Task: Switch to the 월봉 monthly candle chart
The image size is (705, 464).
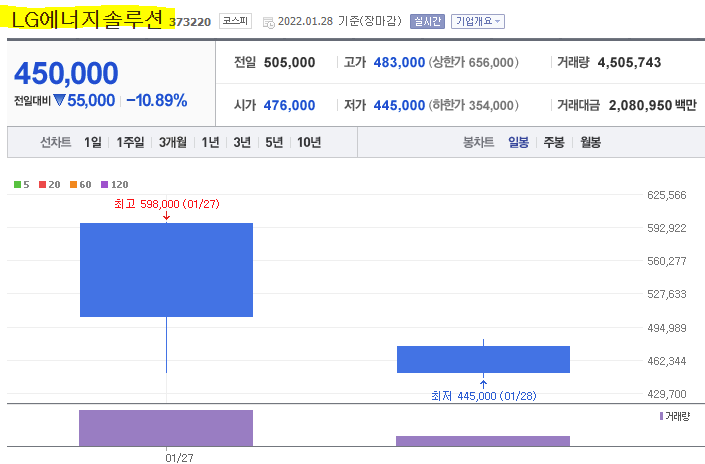Action: click(x=590, y=143)
